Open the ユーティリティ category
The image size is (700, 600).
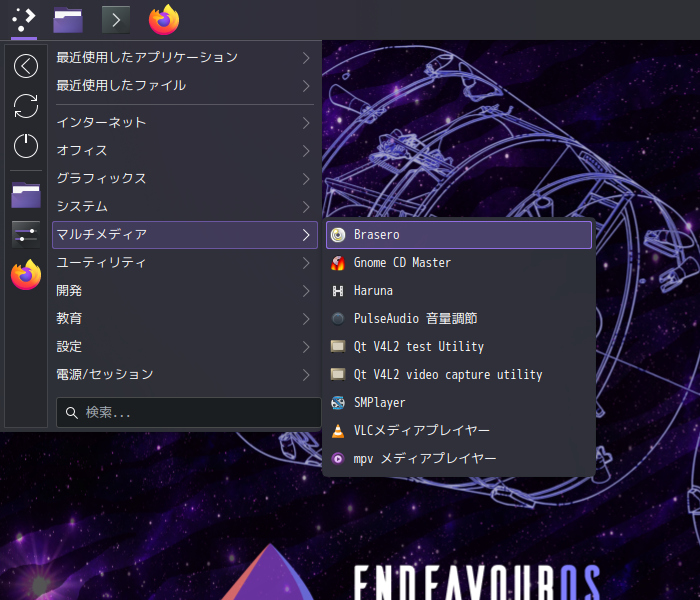click(185, 263)
